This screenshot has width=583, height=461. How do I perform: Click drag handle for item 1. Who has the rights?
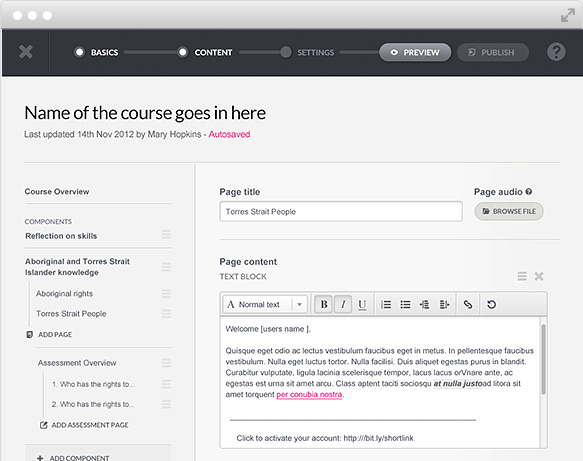tap(166, 384)
